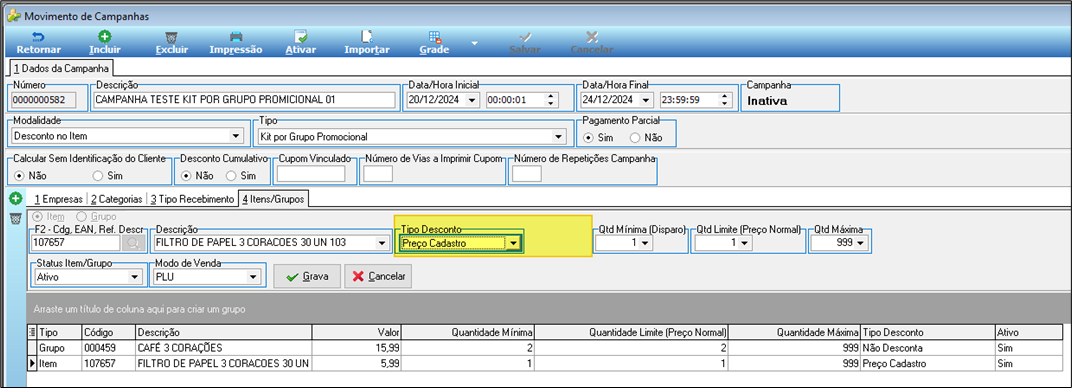
Task: Click the Descrição campaign name field
Action: pos(245,100)
